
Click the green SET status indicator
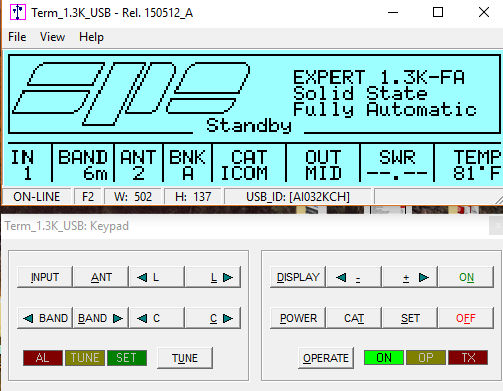pos(127,358)
